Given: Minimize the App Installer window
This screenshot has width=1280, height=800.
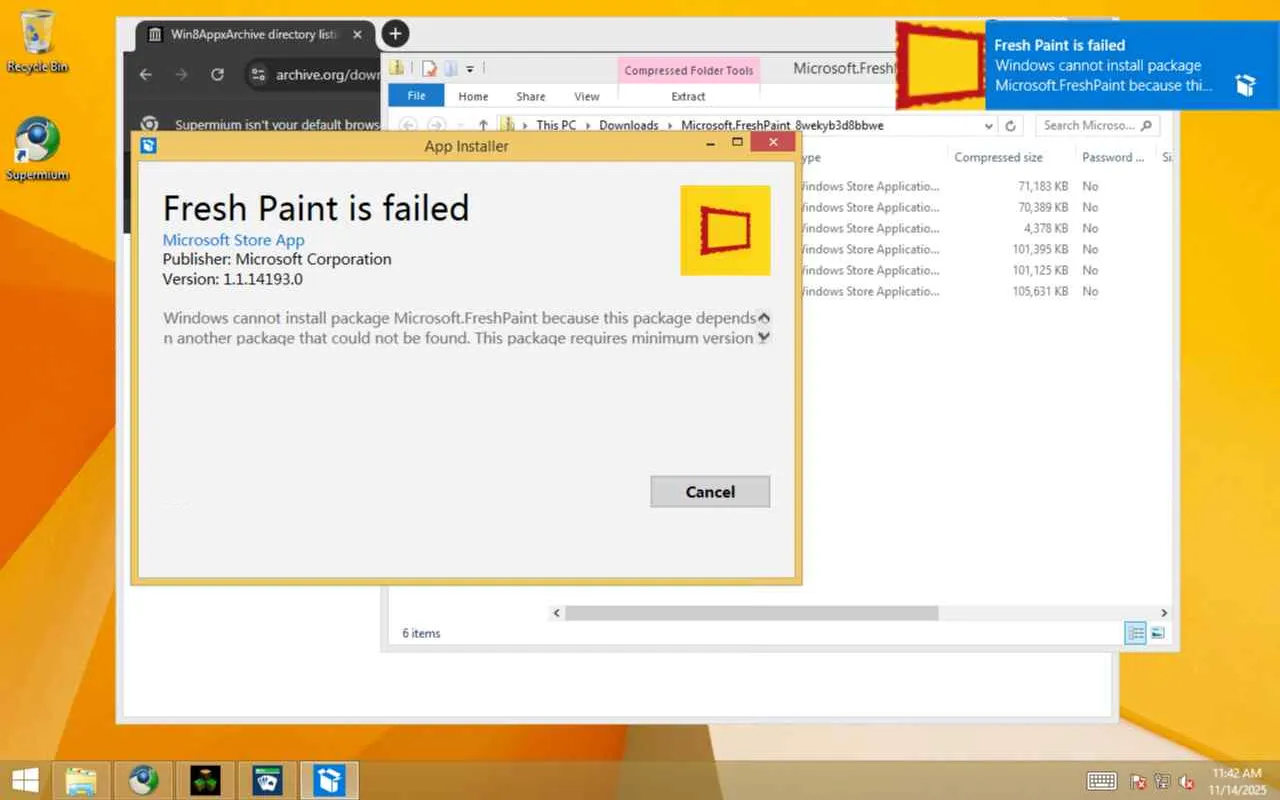Looking at the screenshot, I should (x=709, y=144).
